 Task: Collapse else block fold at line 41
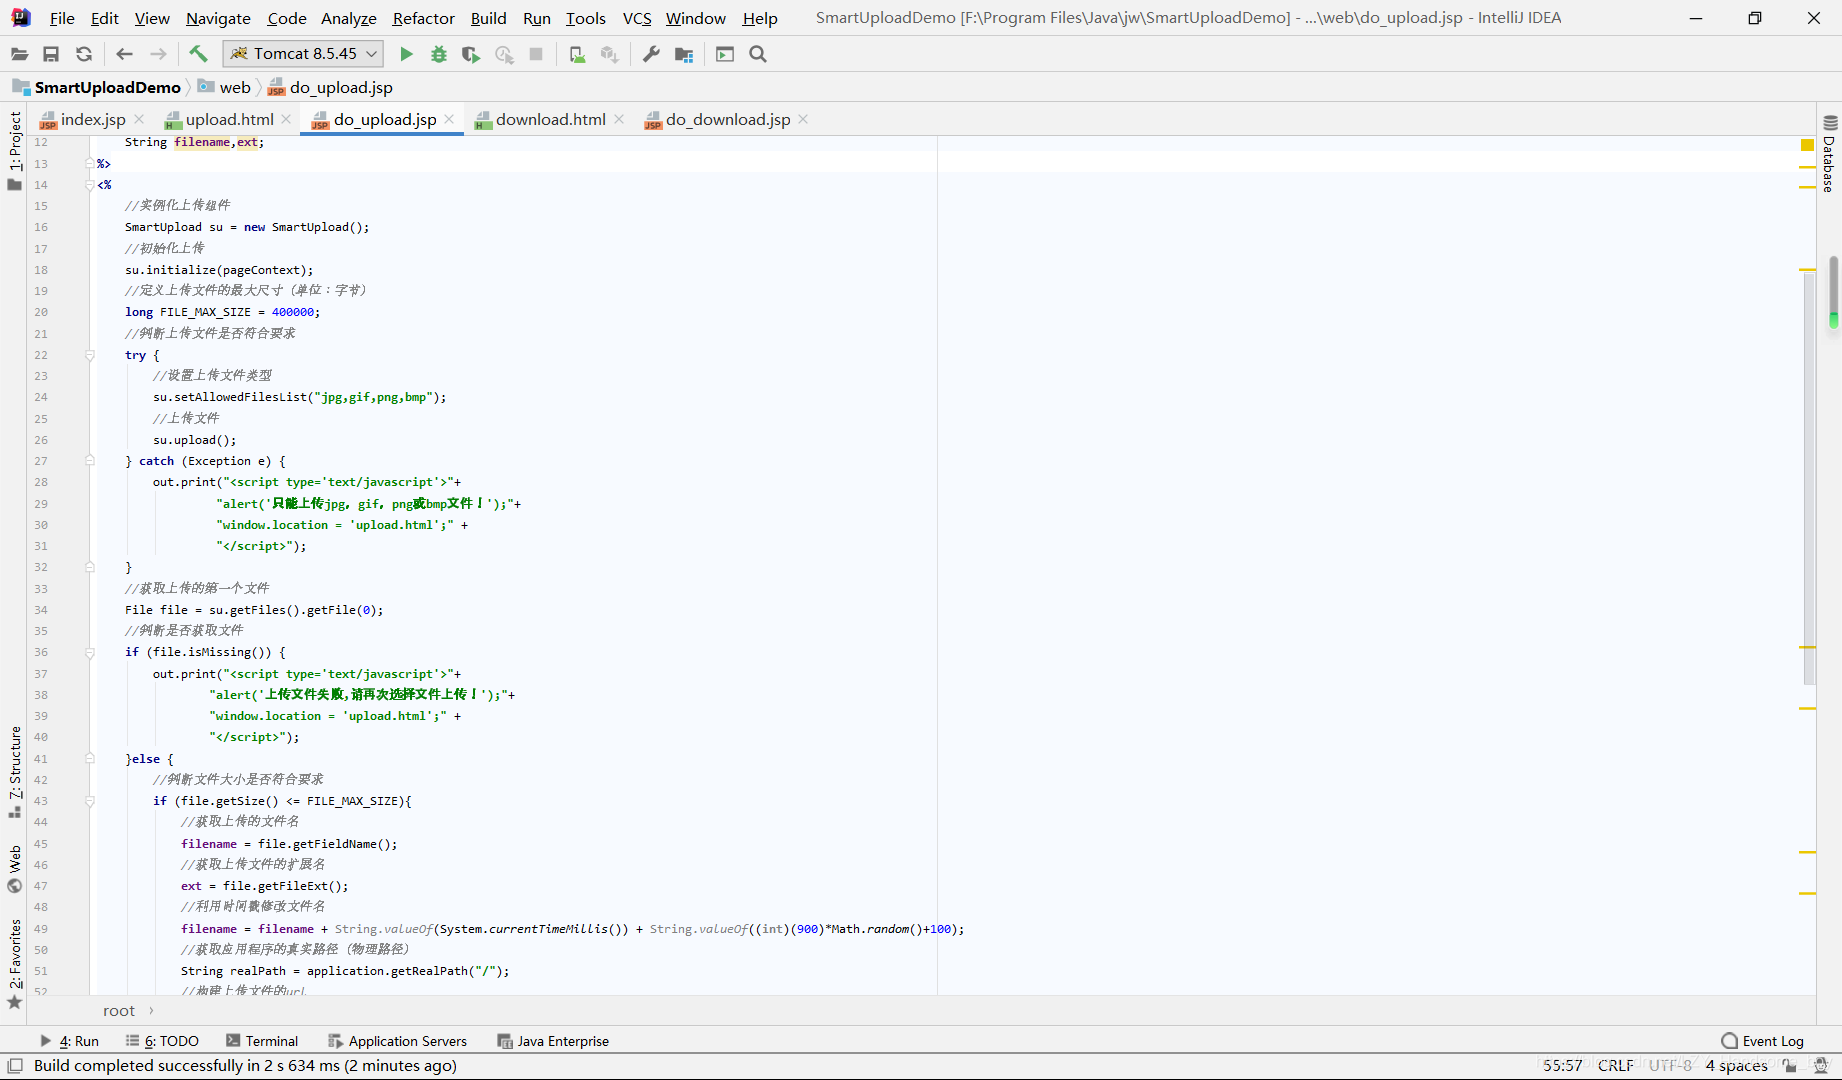tap(89, 759)
